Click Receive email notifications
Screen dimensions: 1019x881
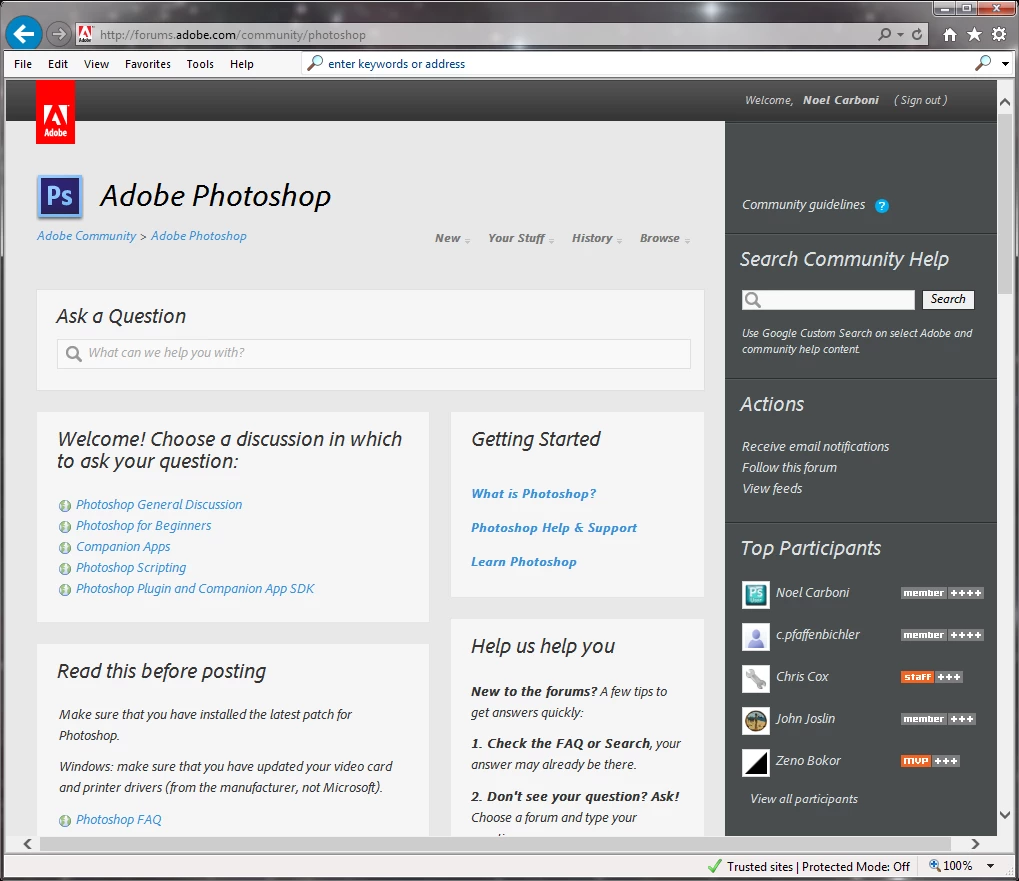coord(816,446)
